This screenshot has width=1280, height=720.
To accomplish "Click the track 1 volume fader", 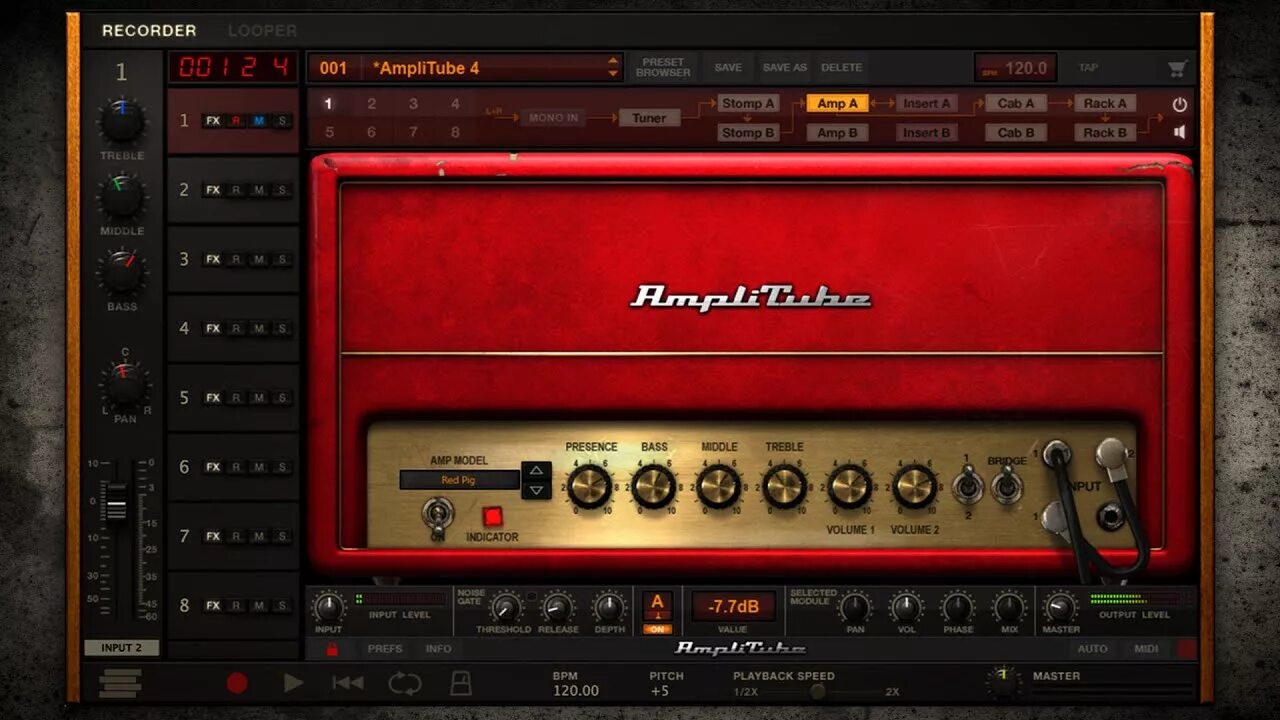I will [x=116, y=502].
